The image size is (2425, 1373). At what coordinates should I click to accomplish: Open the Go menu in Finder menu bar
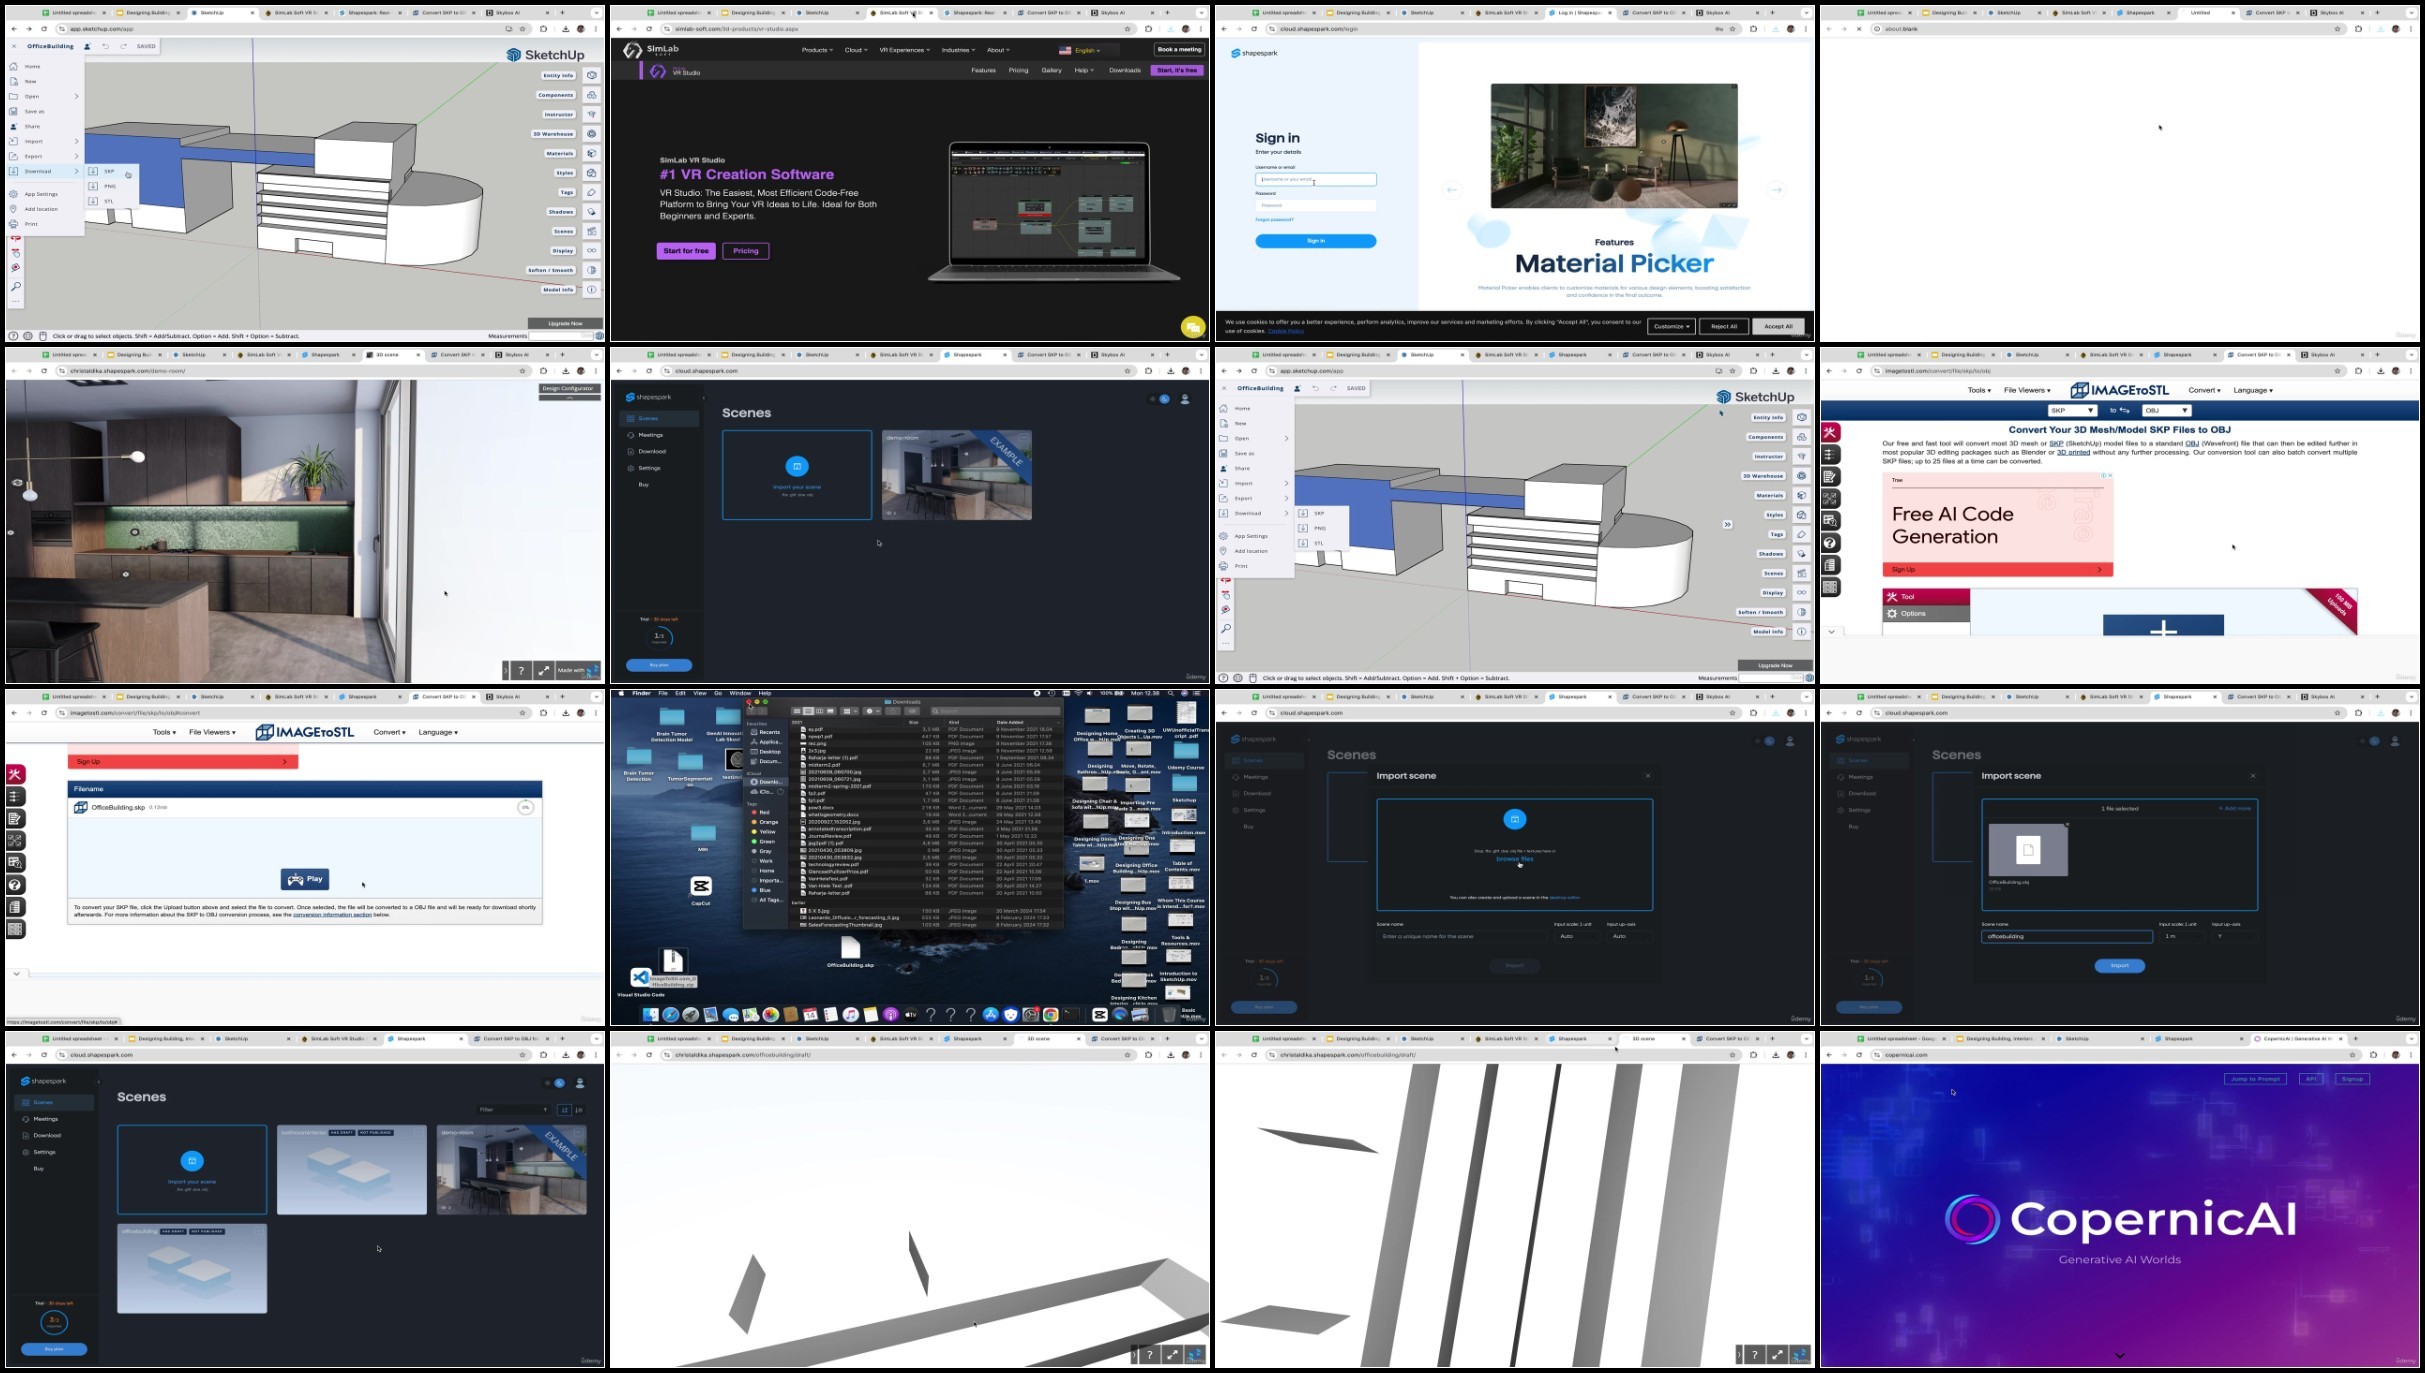717,693
